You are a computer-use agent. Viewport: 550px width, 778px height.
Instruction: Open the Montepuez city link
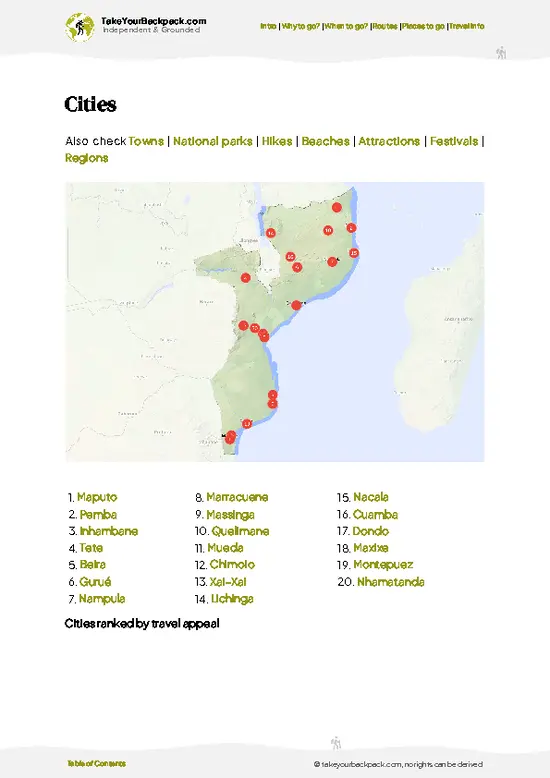point(383,565)
